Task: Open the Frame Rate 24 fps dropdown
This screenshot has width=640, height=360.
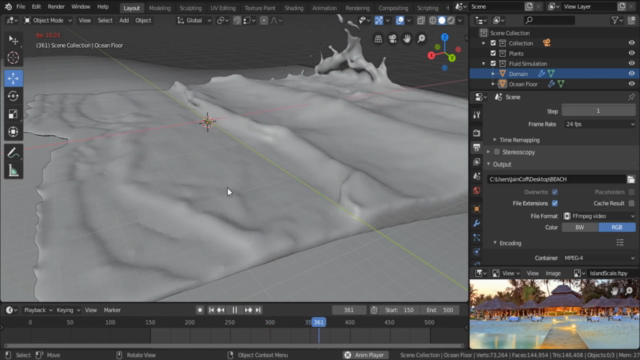Action: [x=599, y=124]
